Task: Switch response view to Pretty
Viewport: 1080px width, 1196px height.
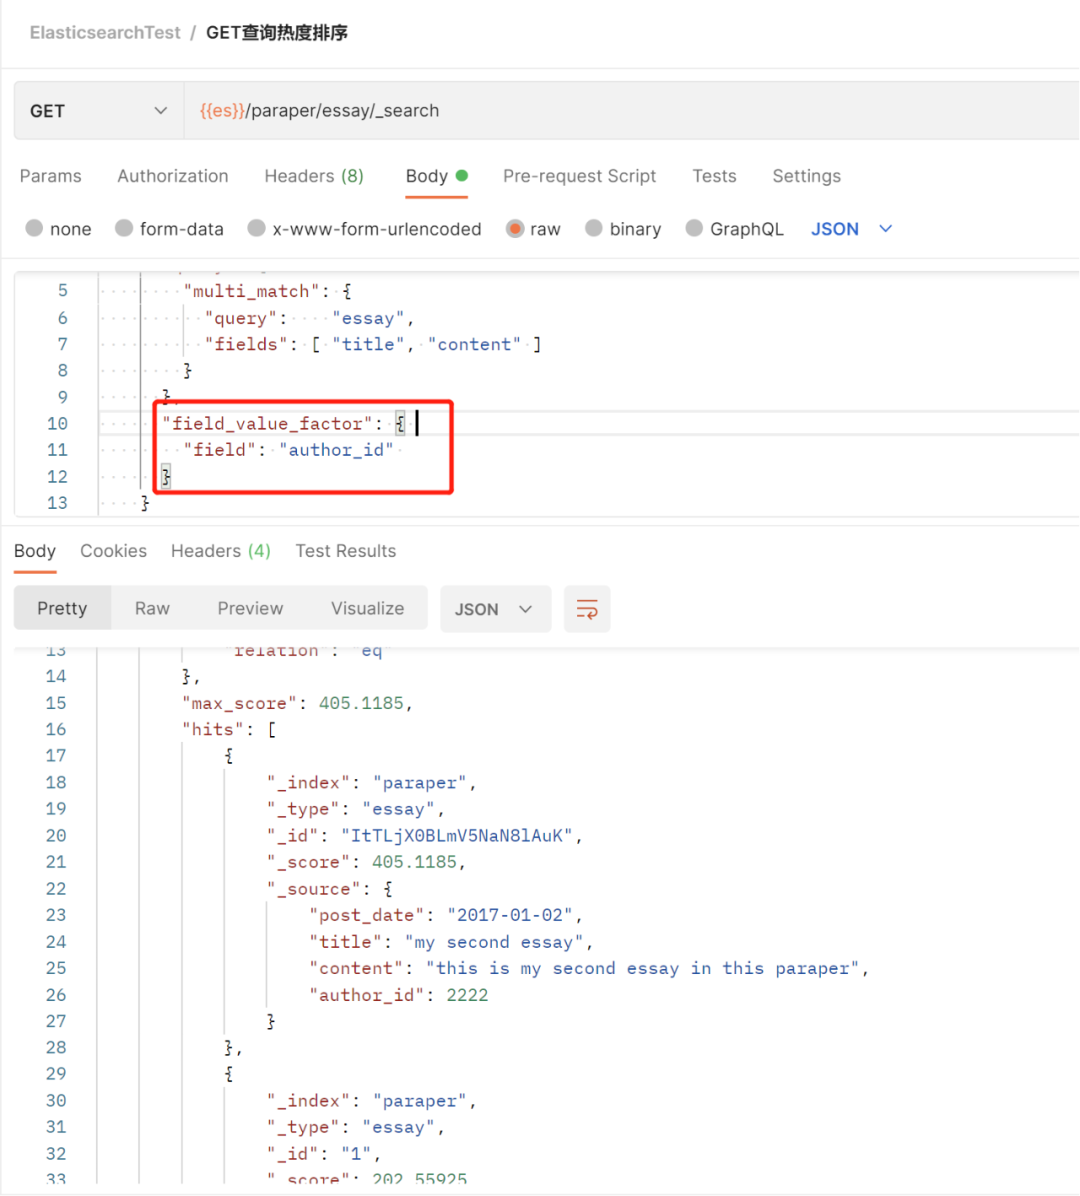Action: click(63, 608)
